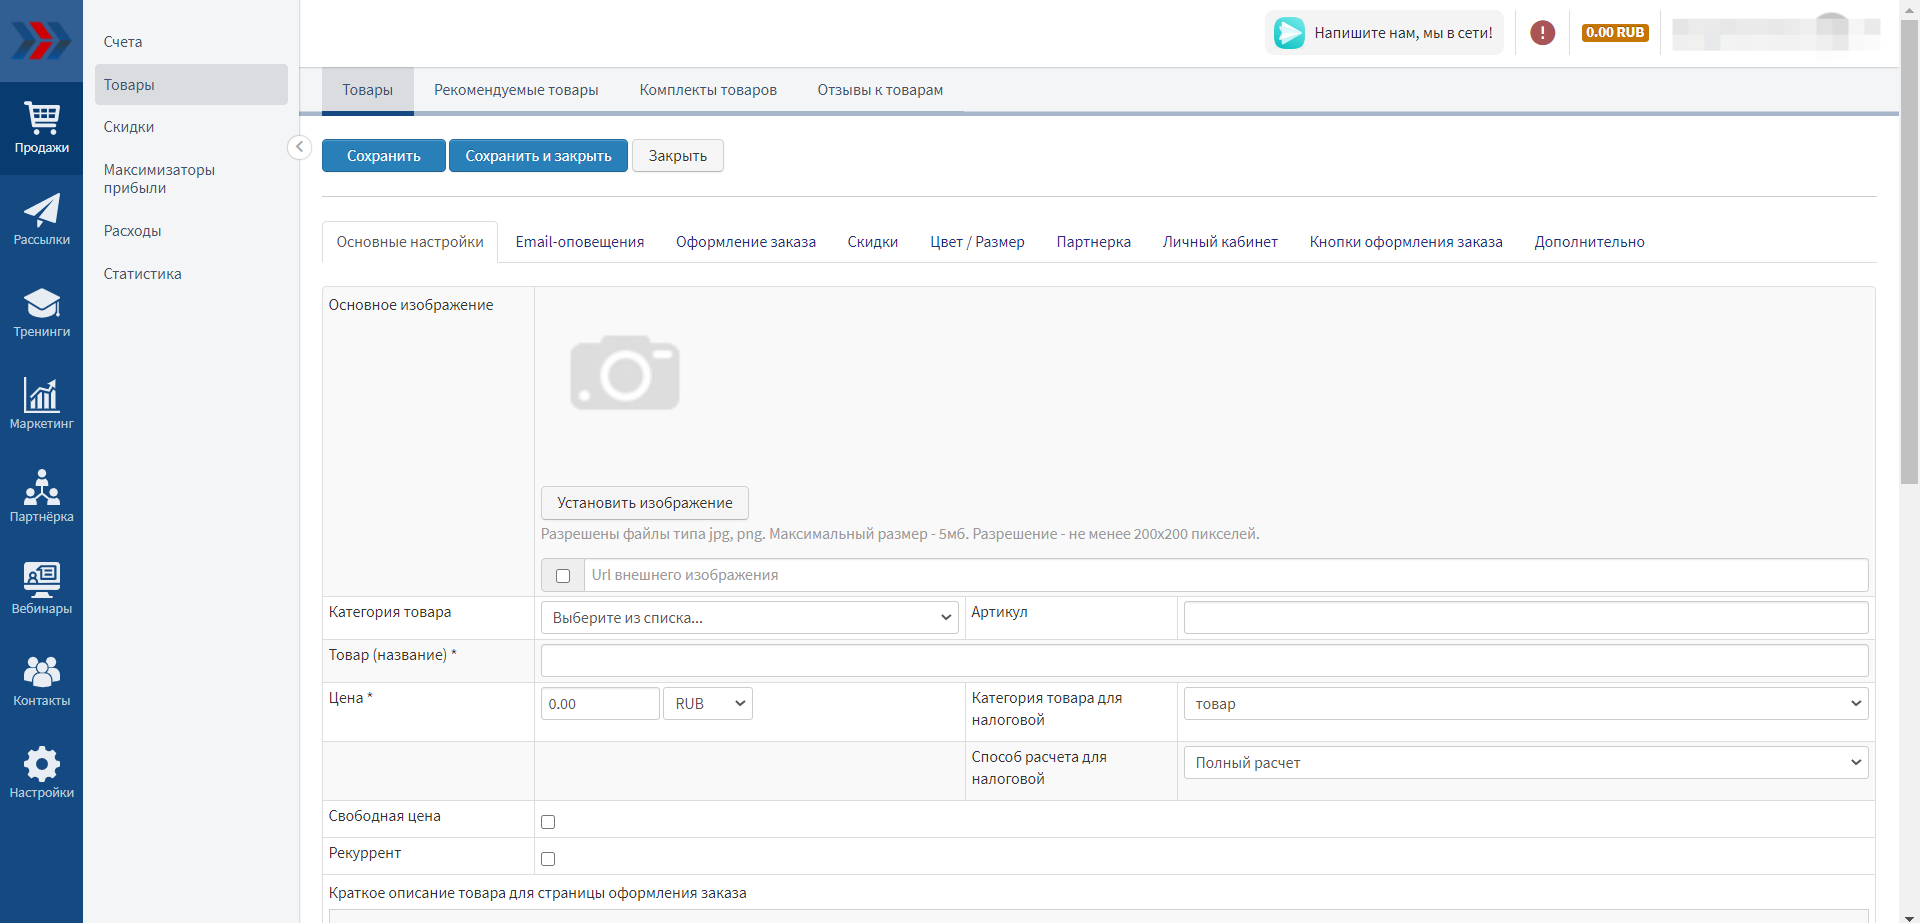
Task: Enable the Рекуррент checkbox
Action: click(548, 859)
